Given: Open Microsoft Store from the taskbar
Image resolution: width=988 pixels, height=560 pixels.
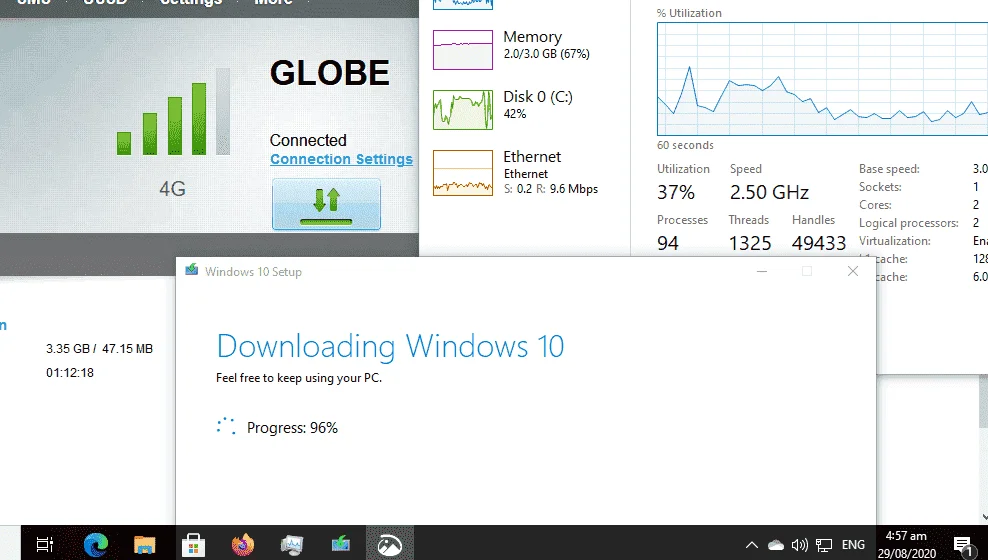Looking at the screenshot, I should coord(193,544).
